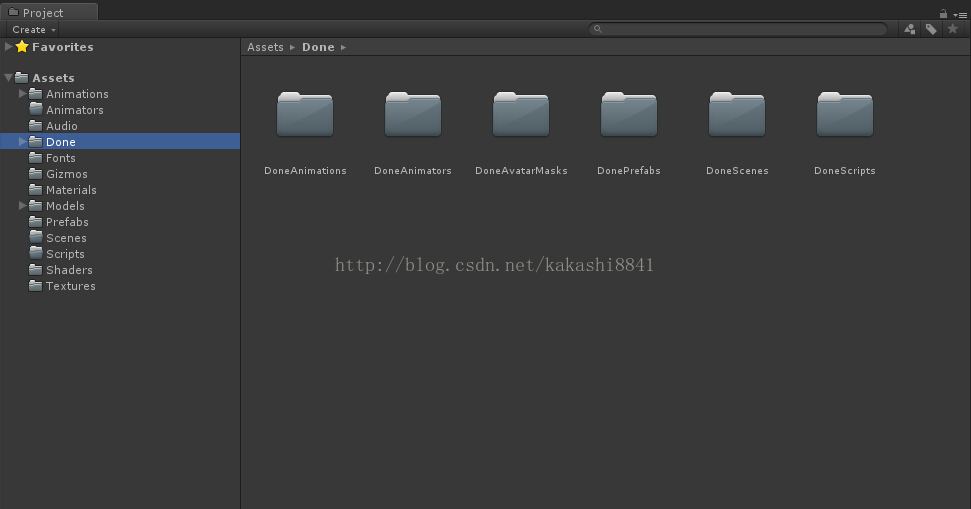Click the Assets root folder icon
This screenshot has height=509, width=971.
[22, 77]
